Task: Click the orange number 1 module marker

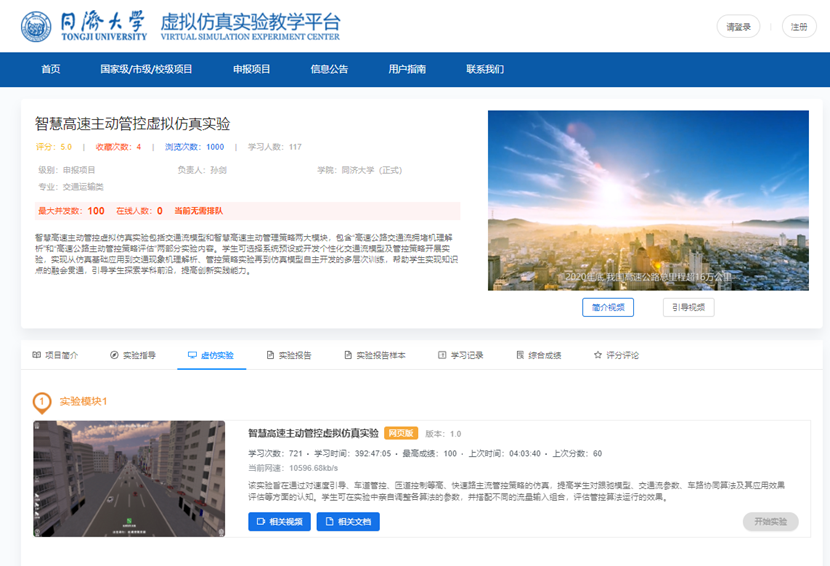Action: click(x=42, y=402)
